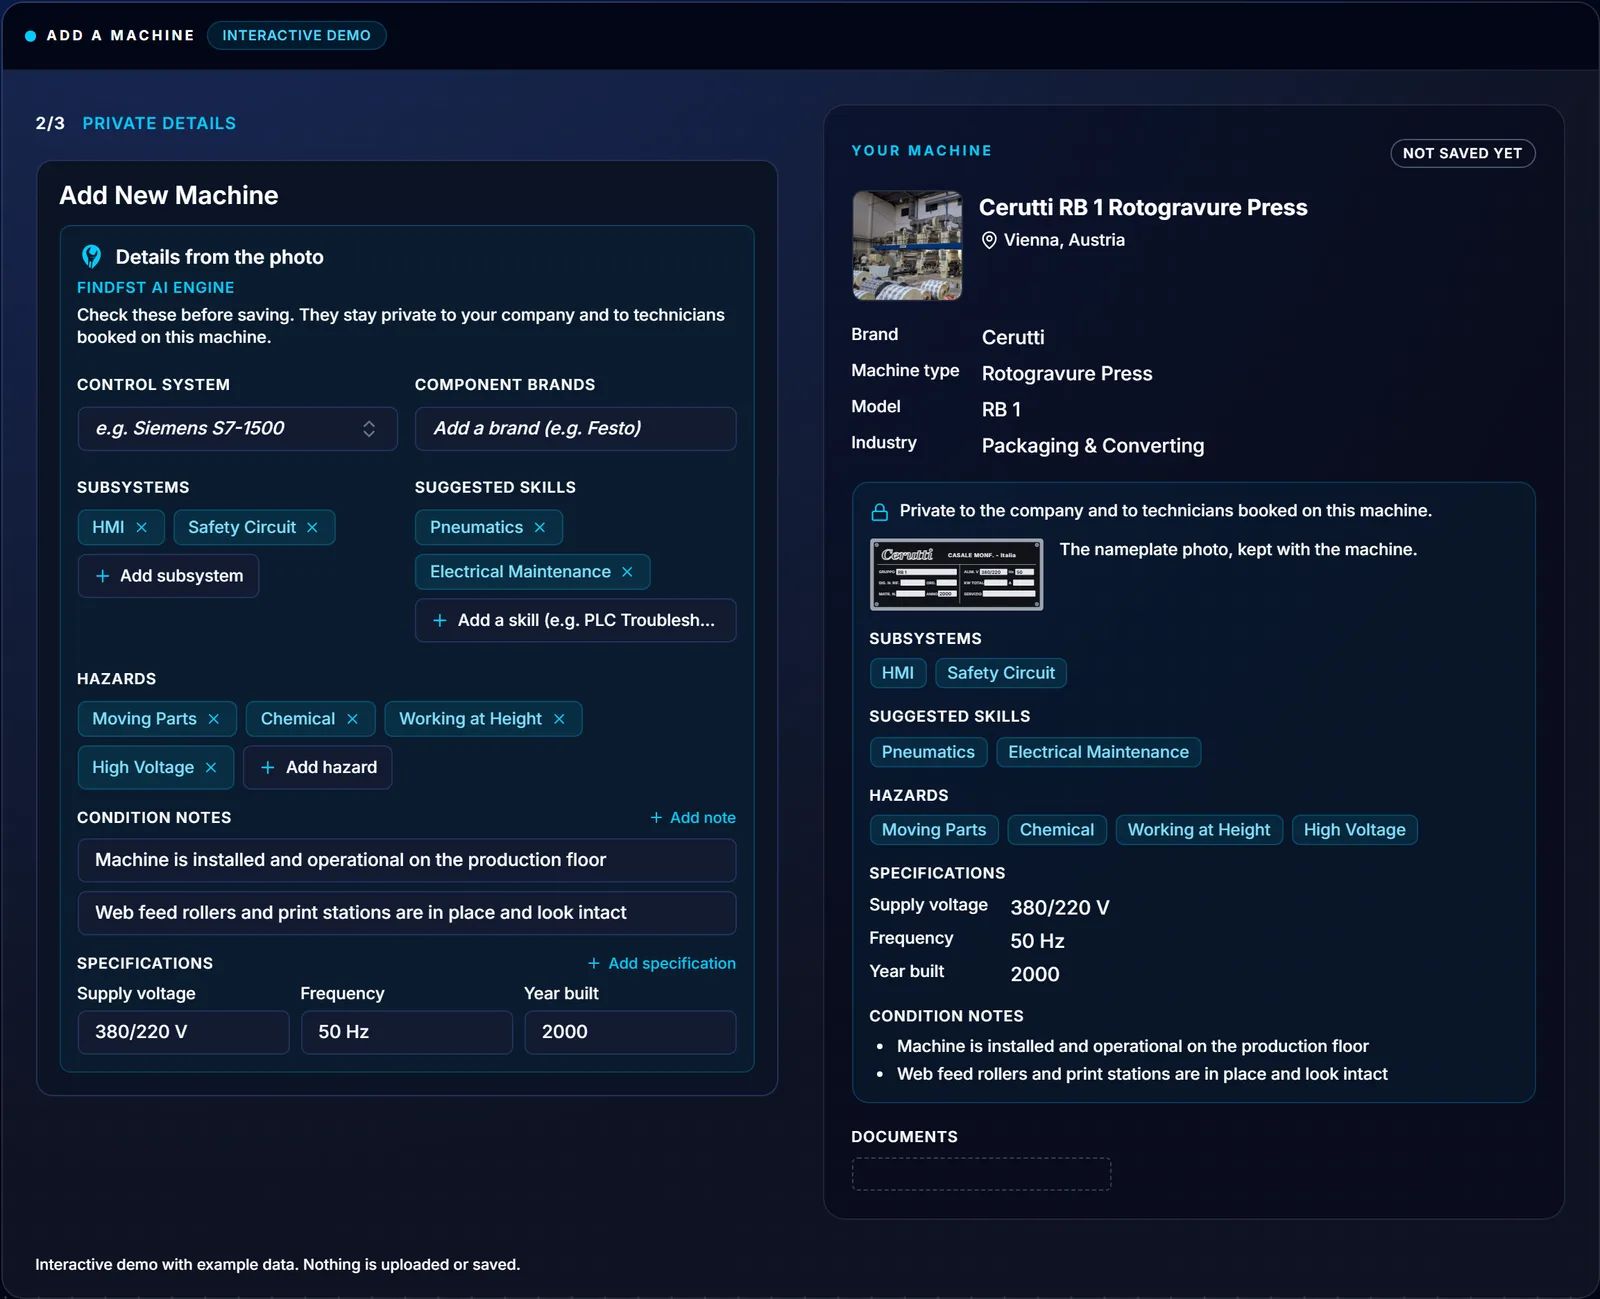Click the empty Documents drop area
This screenshot has width=1600, height=1299.
981,1174
